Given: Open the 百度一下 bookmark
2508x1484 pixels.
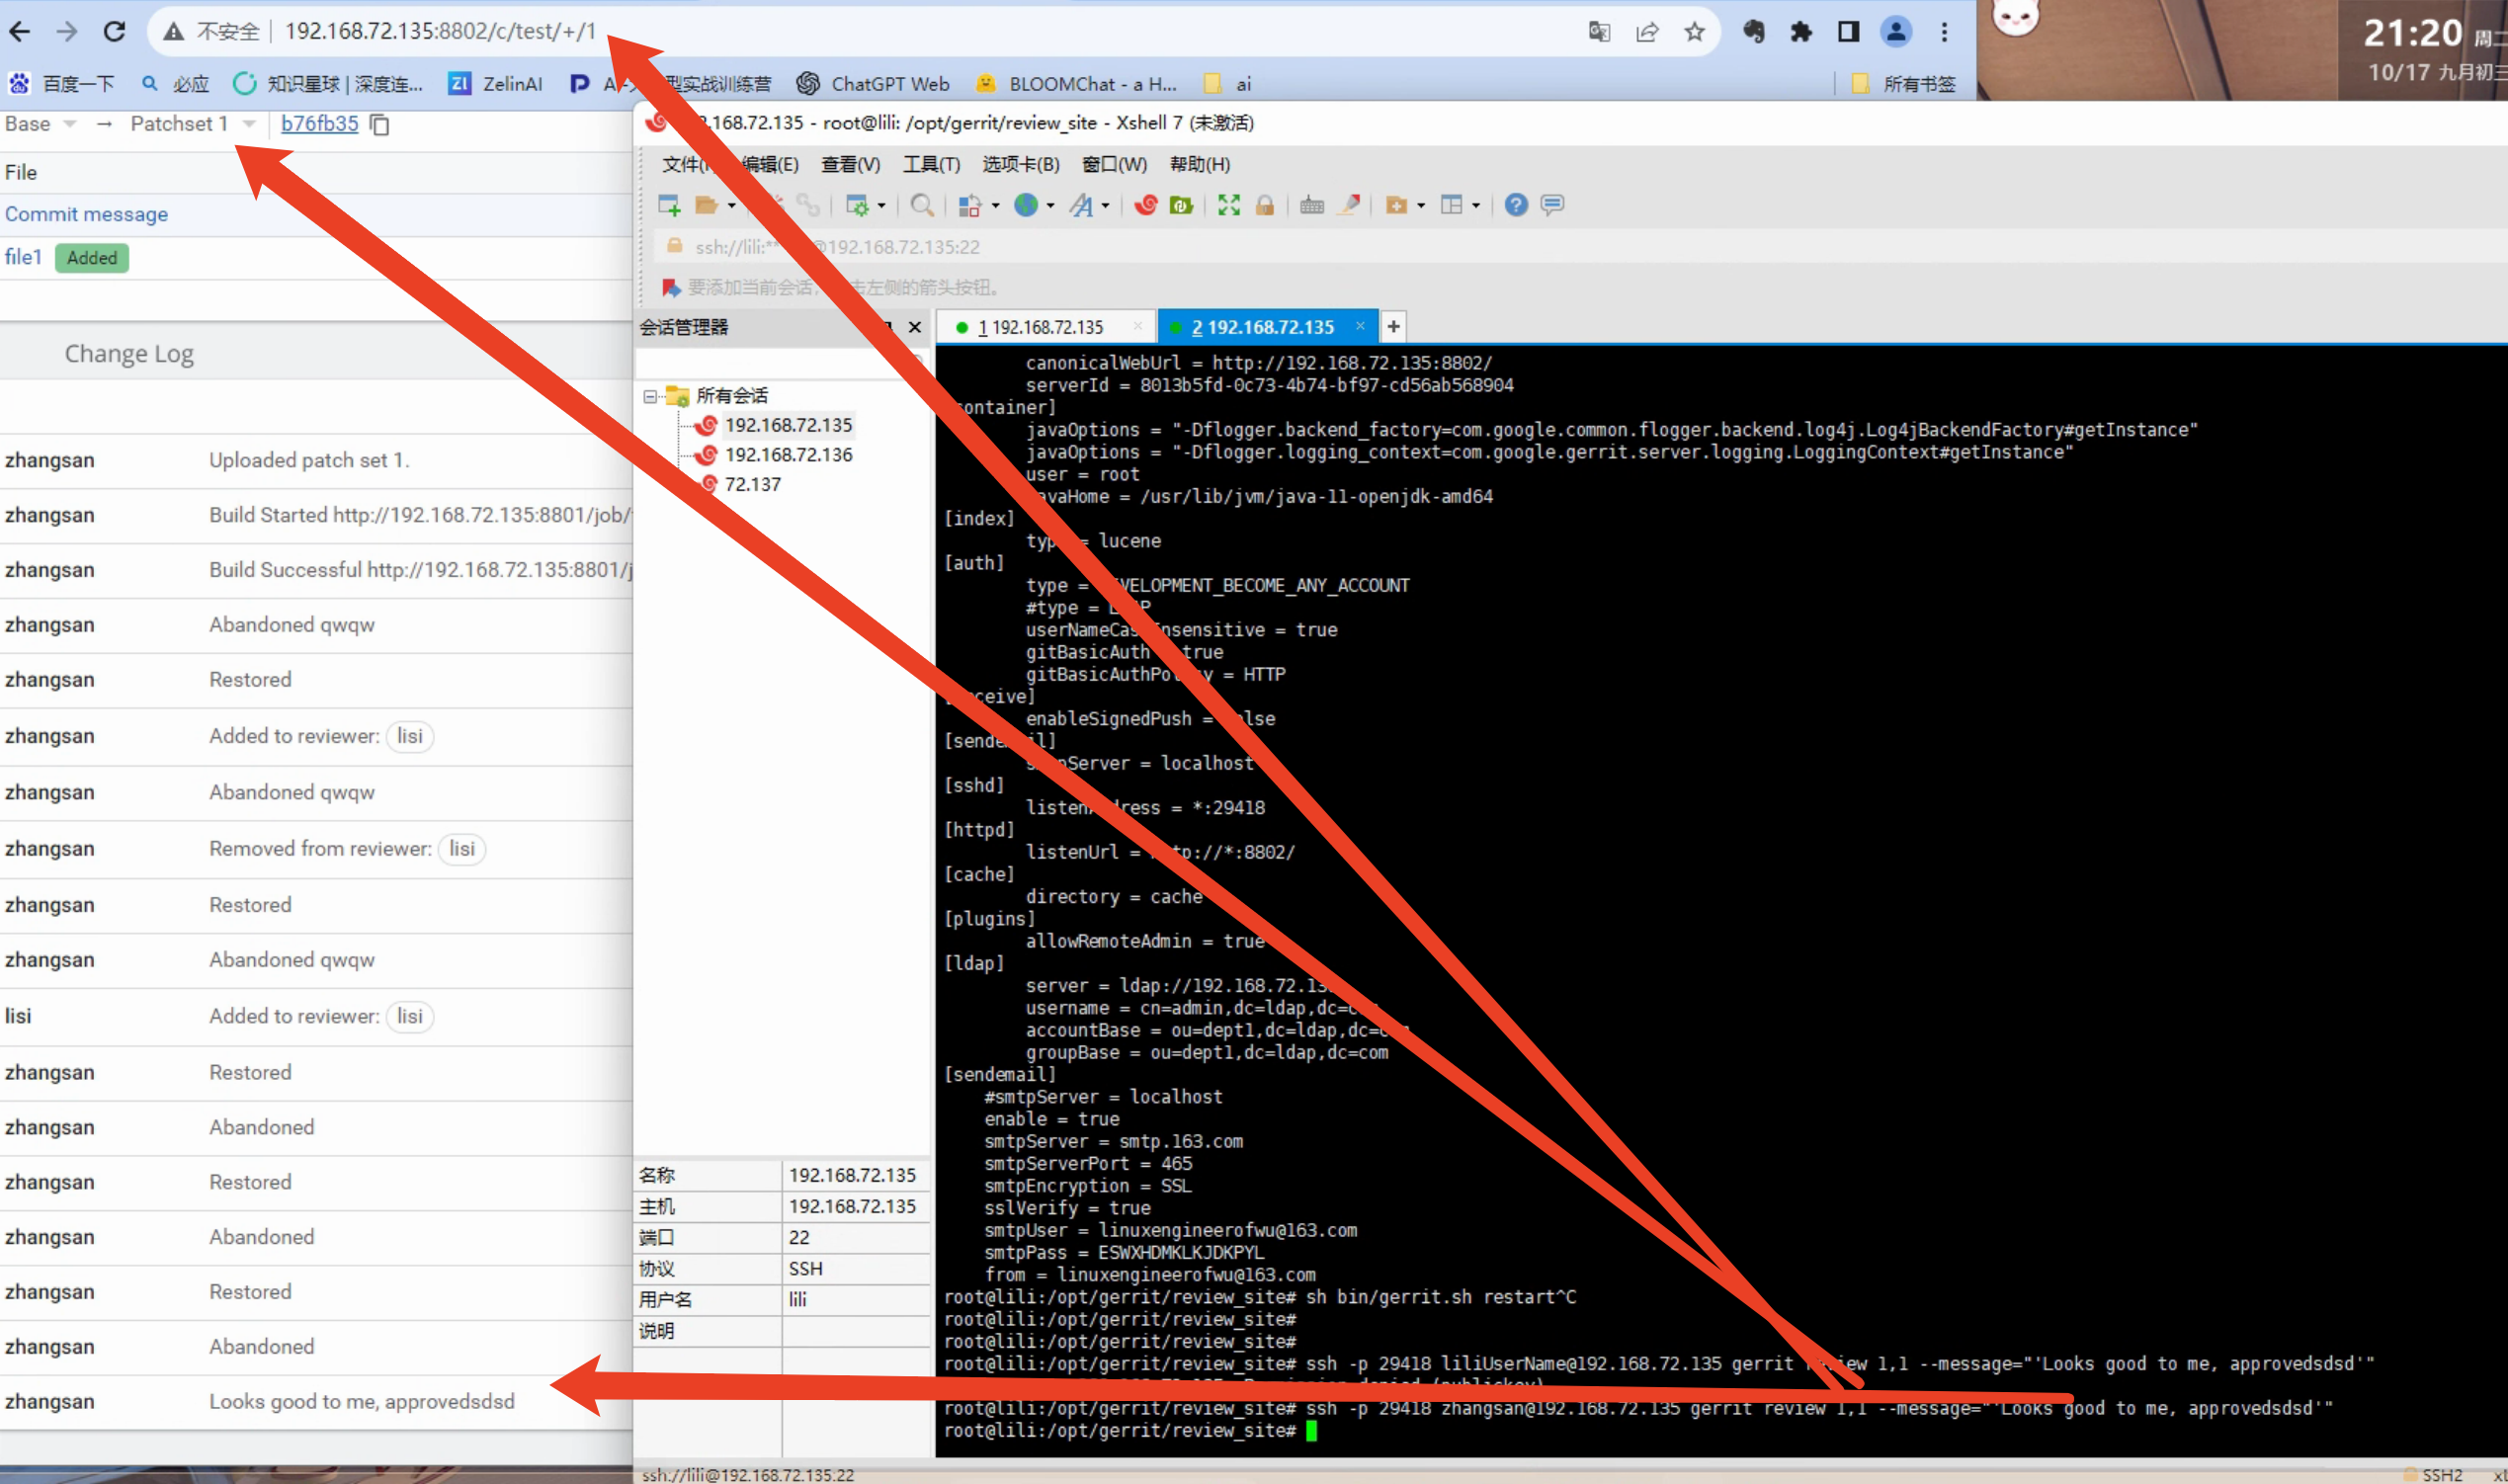Looking at the screenshot, I should pyautogui.click(x=61, y=84).
